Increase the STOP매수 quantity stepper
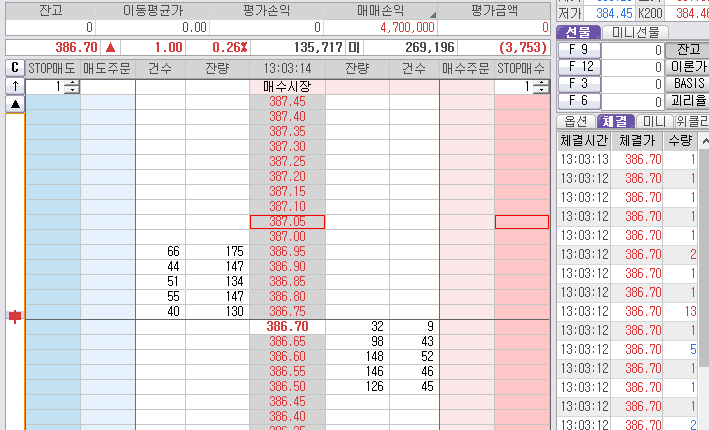This screenshot has width=709, height=430. point(541,83)
